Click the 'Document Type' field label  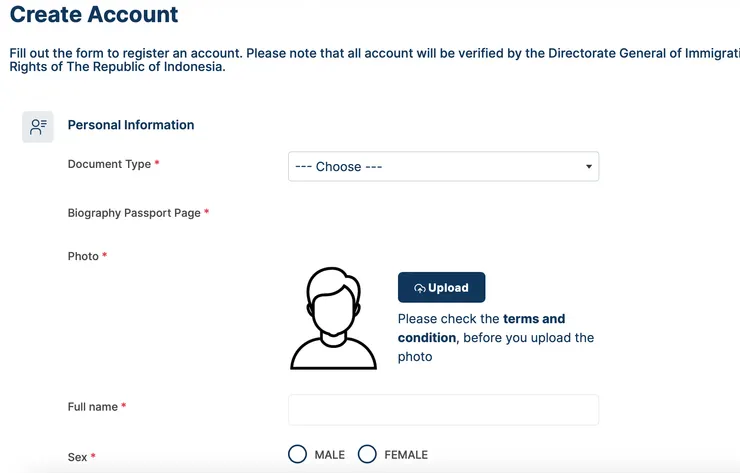109,164
